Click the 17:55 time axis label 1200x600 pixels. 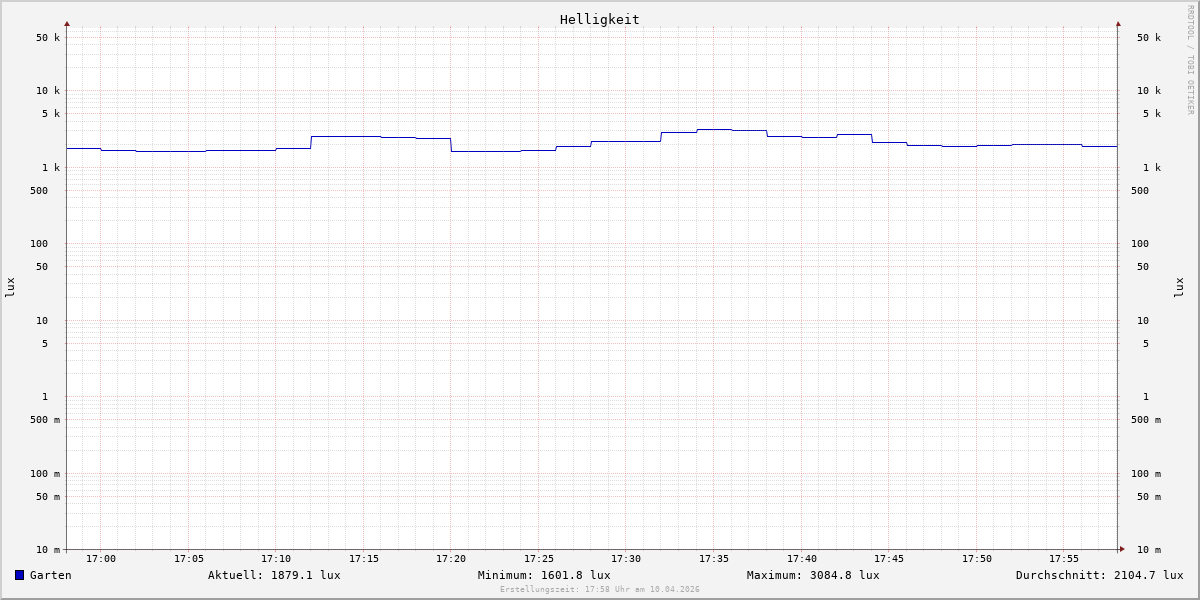click(1064, 559)
